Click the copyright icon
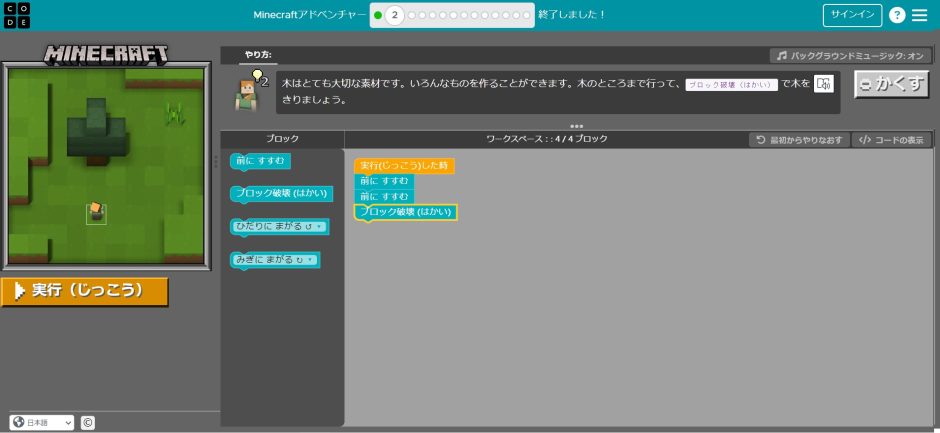The image size is (940, 433). pyautogui.click(x=88, y=423)
